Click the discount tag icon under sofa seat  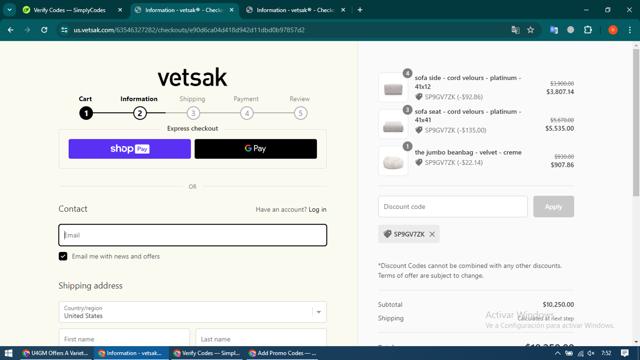click(419, 130)
